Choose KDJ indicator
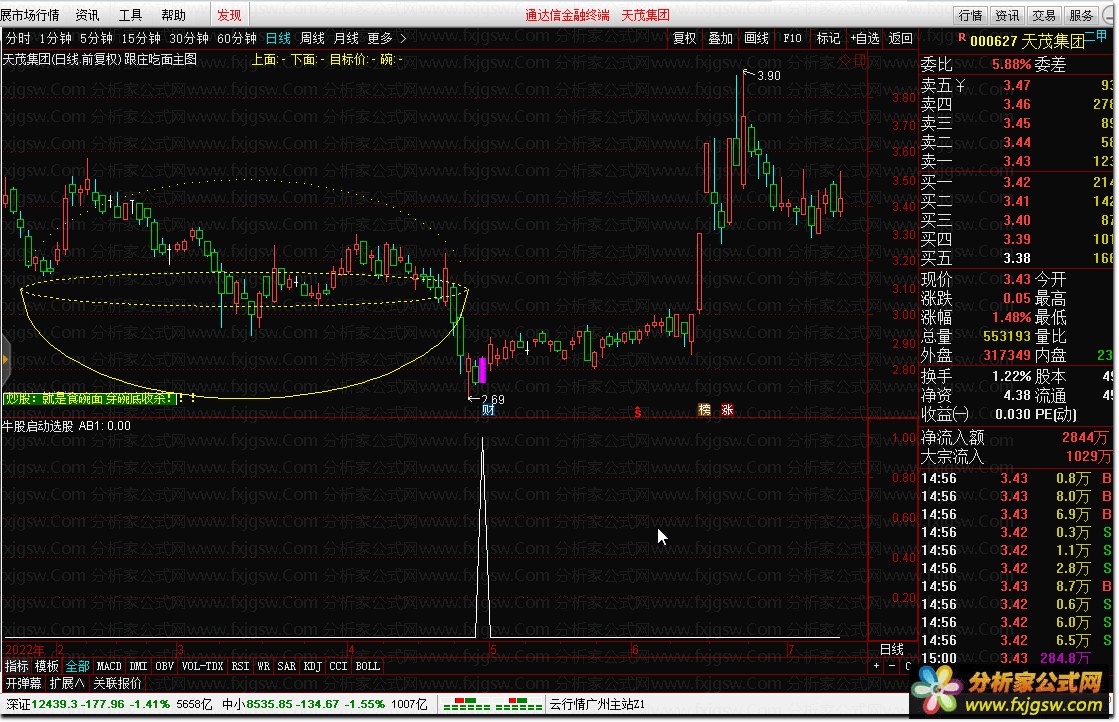 (x=313, y=666)
